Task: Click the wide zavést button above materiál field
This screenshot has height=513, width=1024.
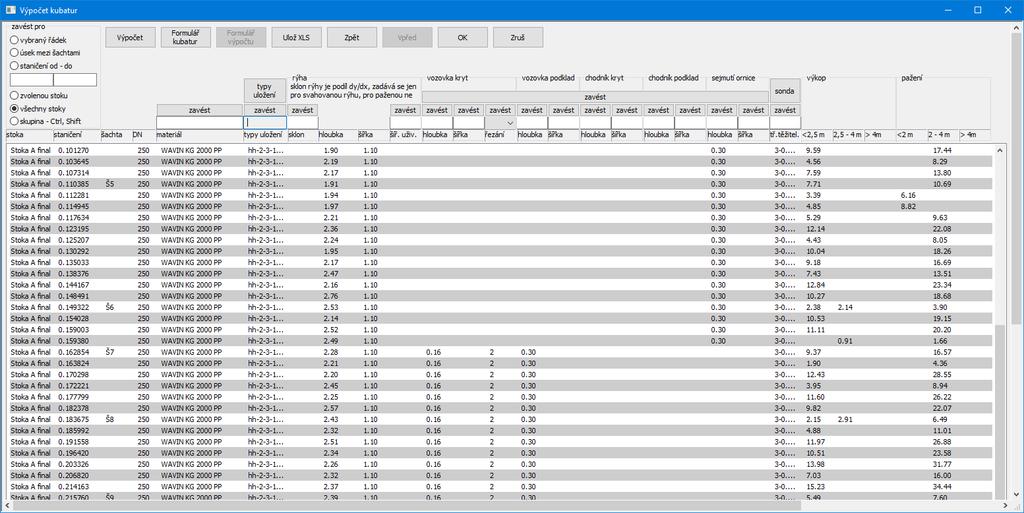Action: pos(199,110)
